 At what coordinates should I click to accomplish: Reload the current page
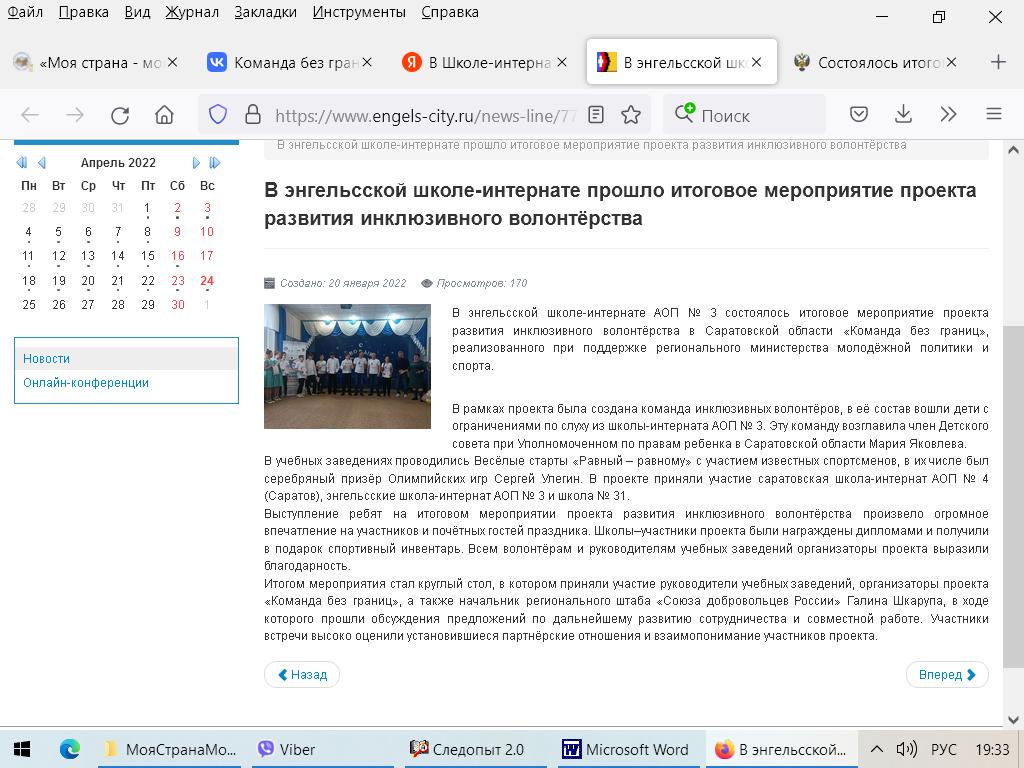[x=120, y=116]
